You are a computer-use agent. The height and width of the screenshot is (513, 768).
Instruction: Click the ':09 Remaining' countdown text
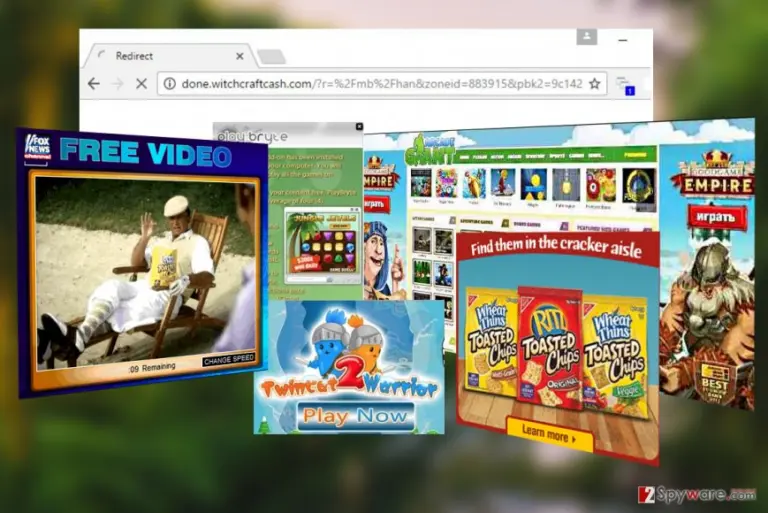[152, 367]
